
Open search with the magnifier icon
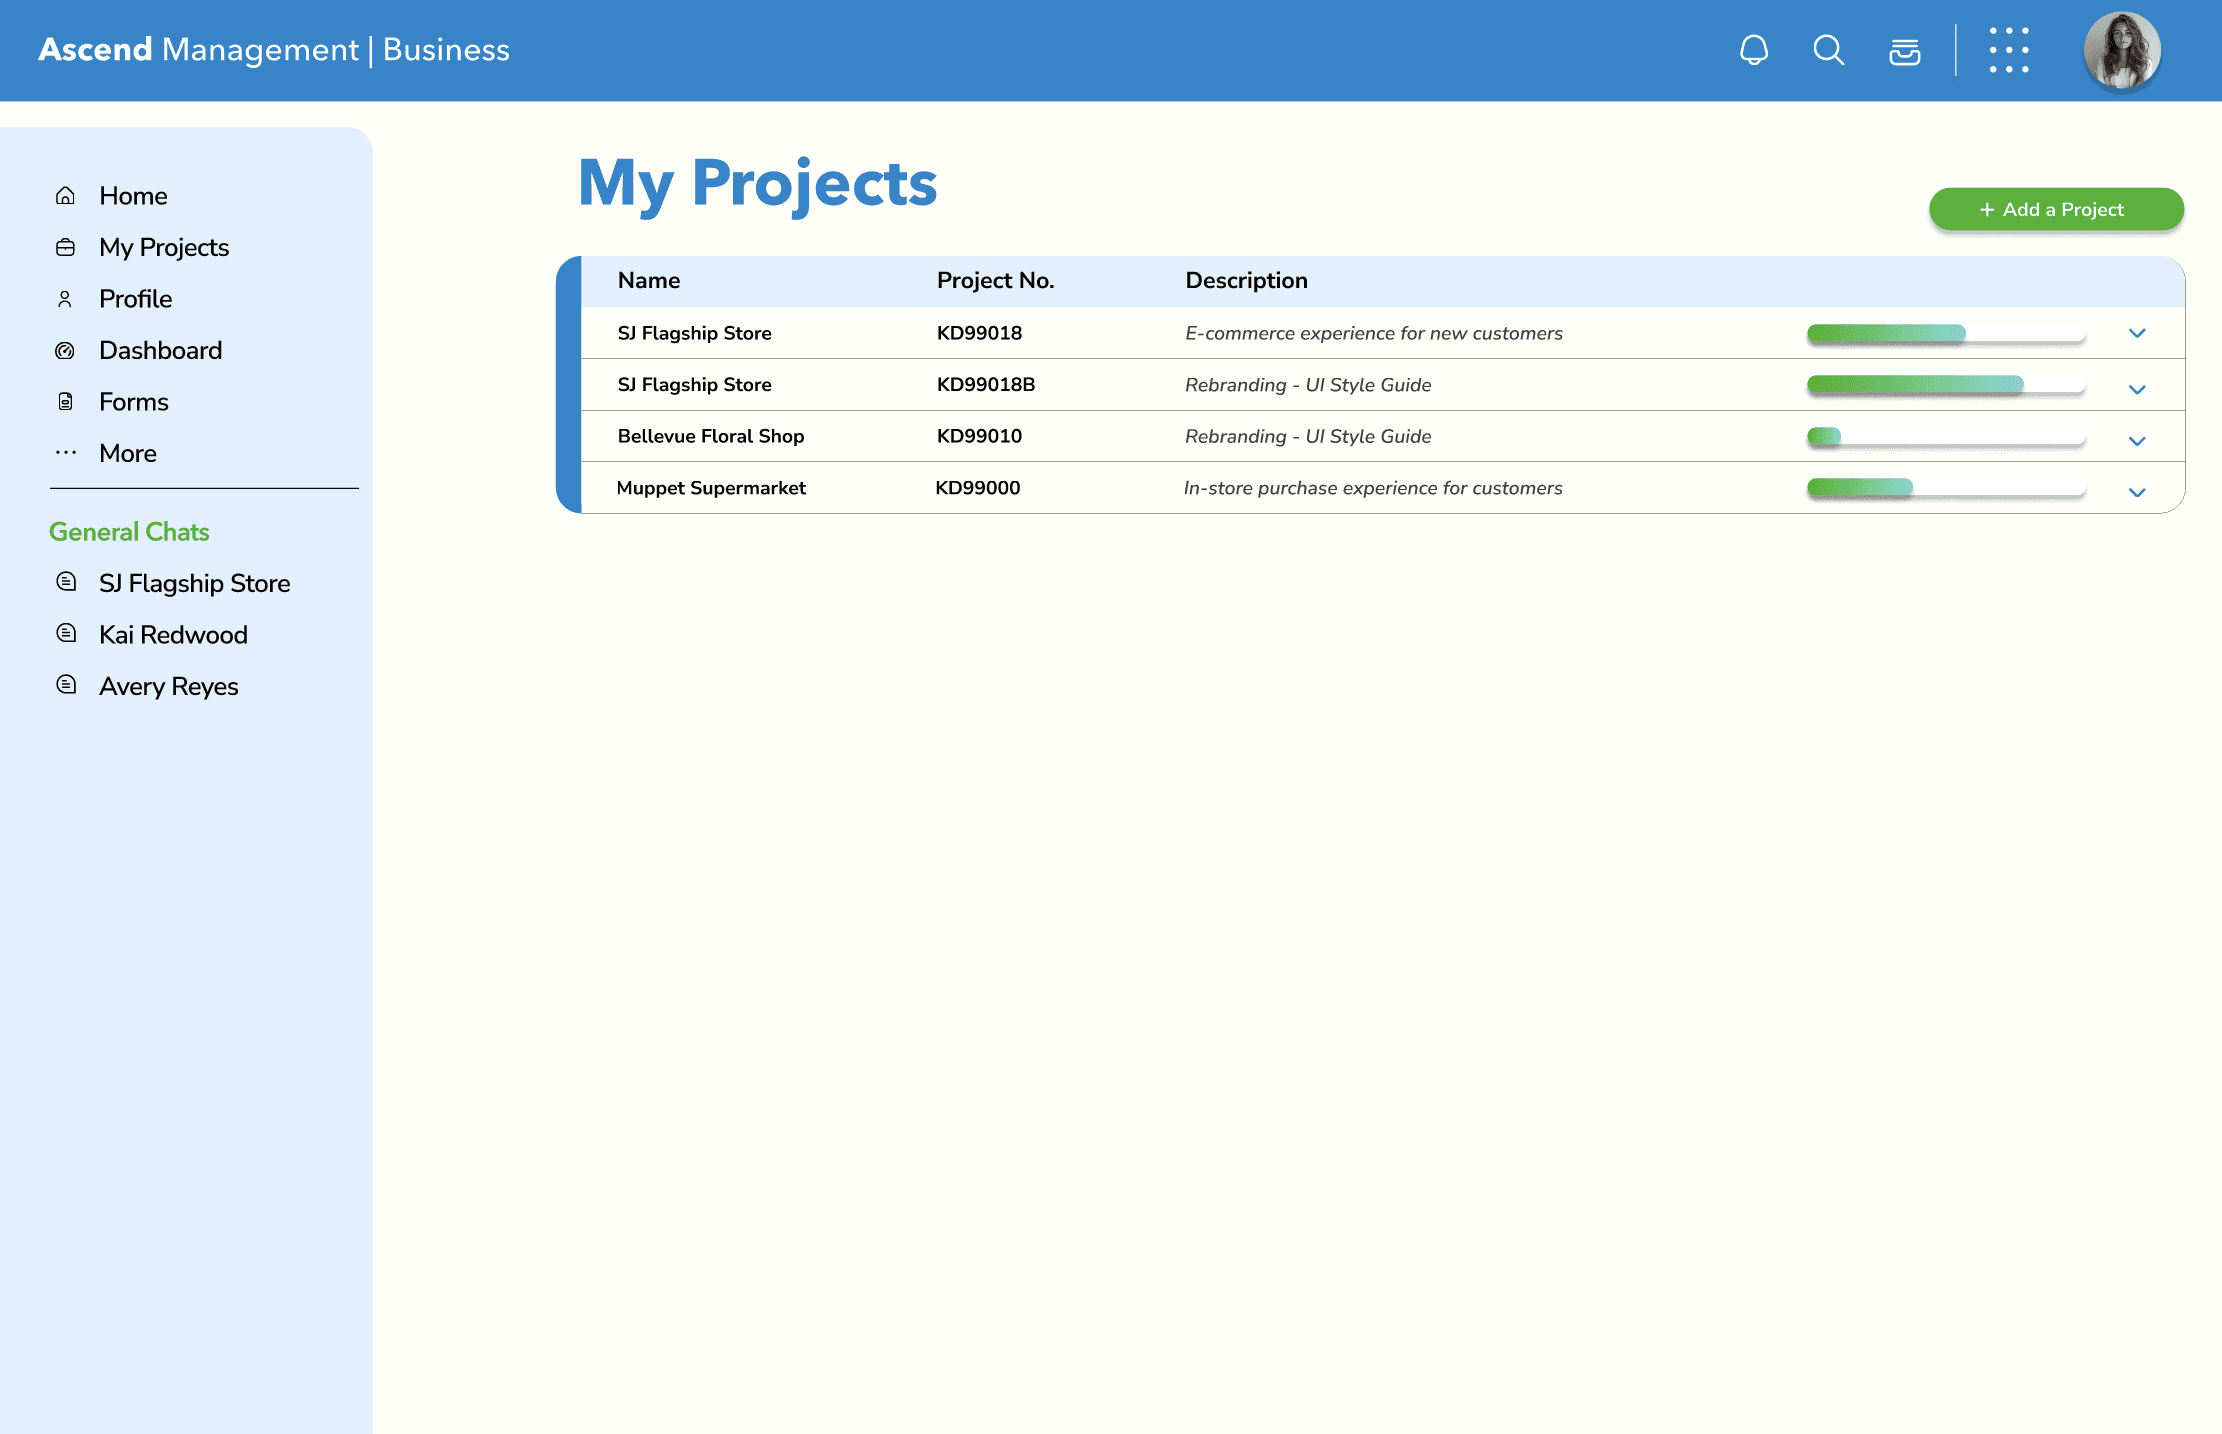pos(1828,50)
